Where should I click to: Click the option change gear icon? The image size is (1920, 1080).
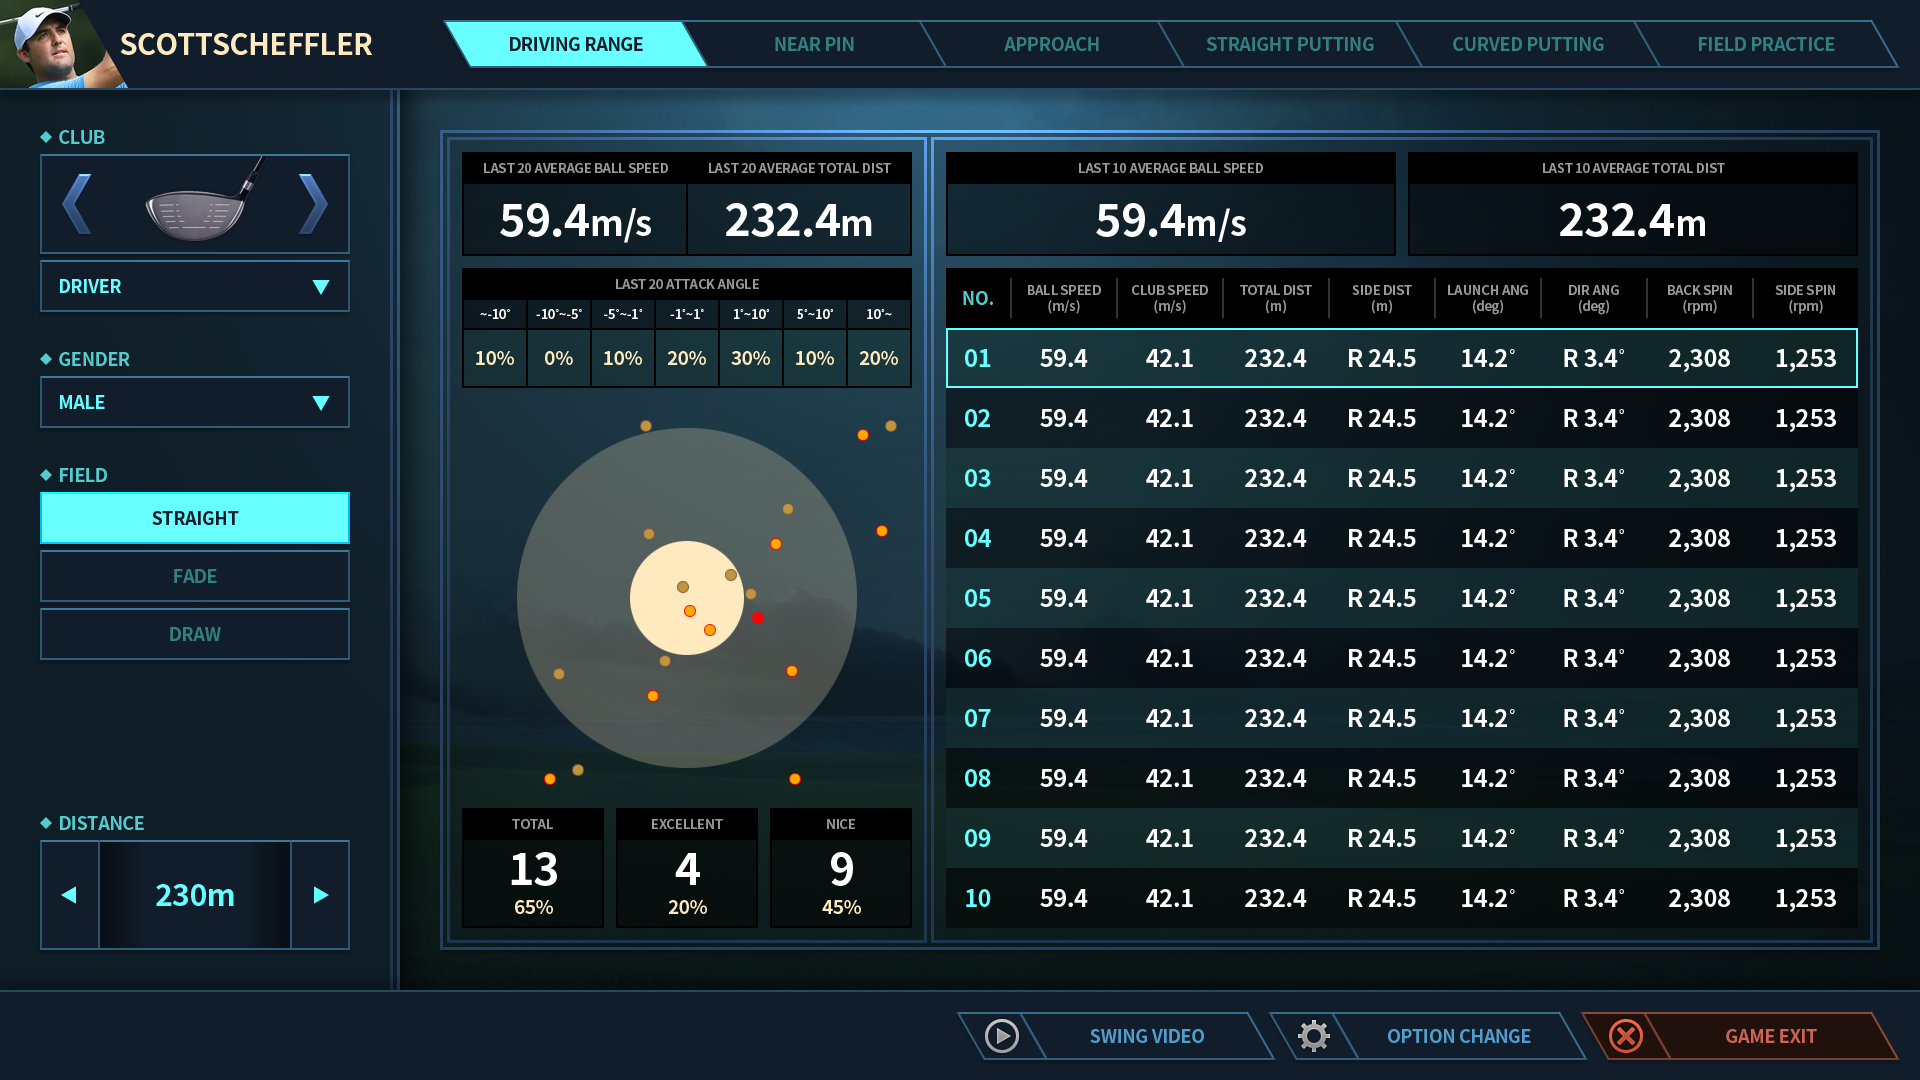pyautogui.click(x=1314, y=1036)
